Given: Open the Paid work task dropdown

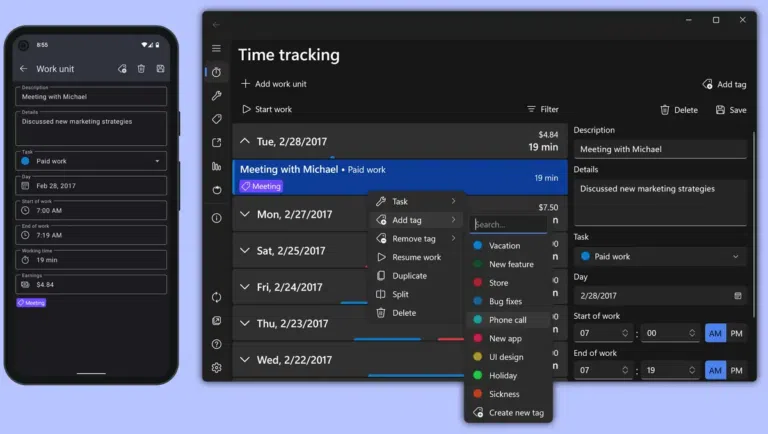Looking at the screenshot, I should (x=660, y=256).
